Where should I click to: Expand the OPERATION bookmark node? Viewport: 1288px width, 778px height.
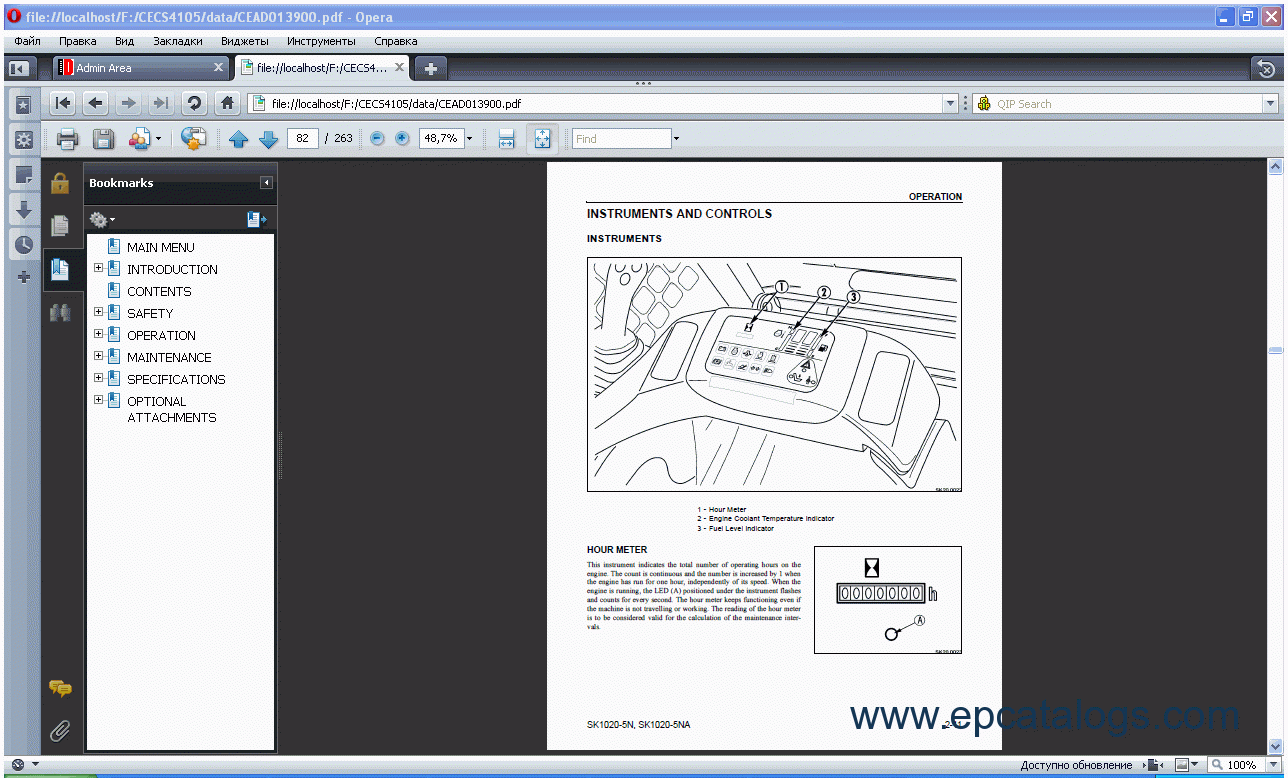tap(98, 335)
